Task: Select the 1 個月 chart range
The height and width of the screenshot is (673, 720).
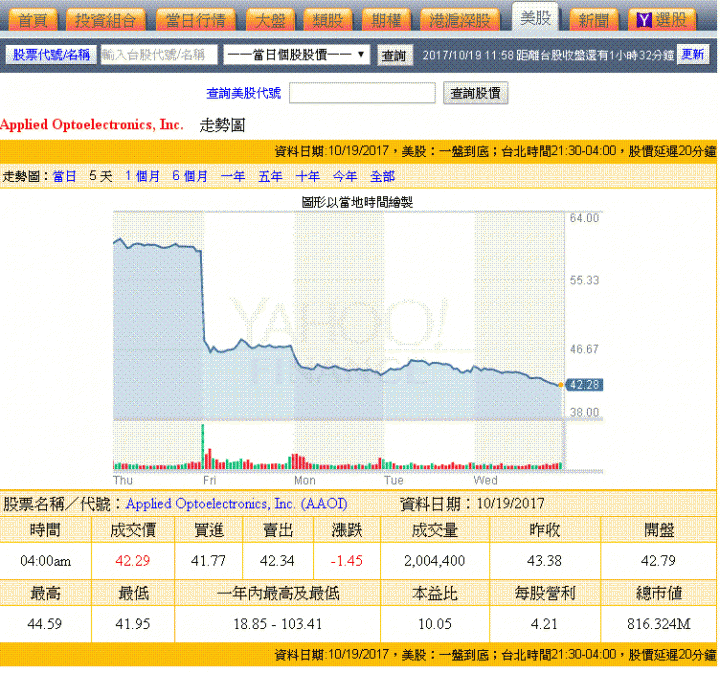Action: pos(142,176)
